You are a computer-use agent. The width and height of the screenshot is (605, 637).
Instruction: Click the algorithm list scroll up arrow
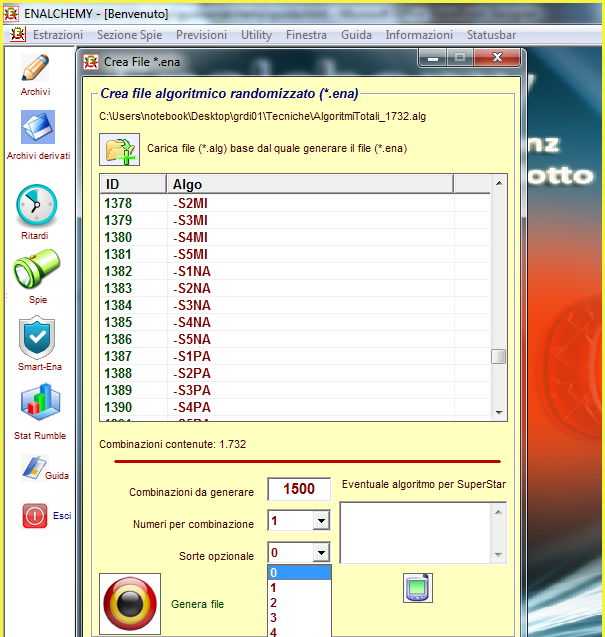499,183
